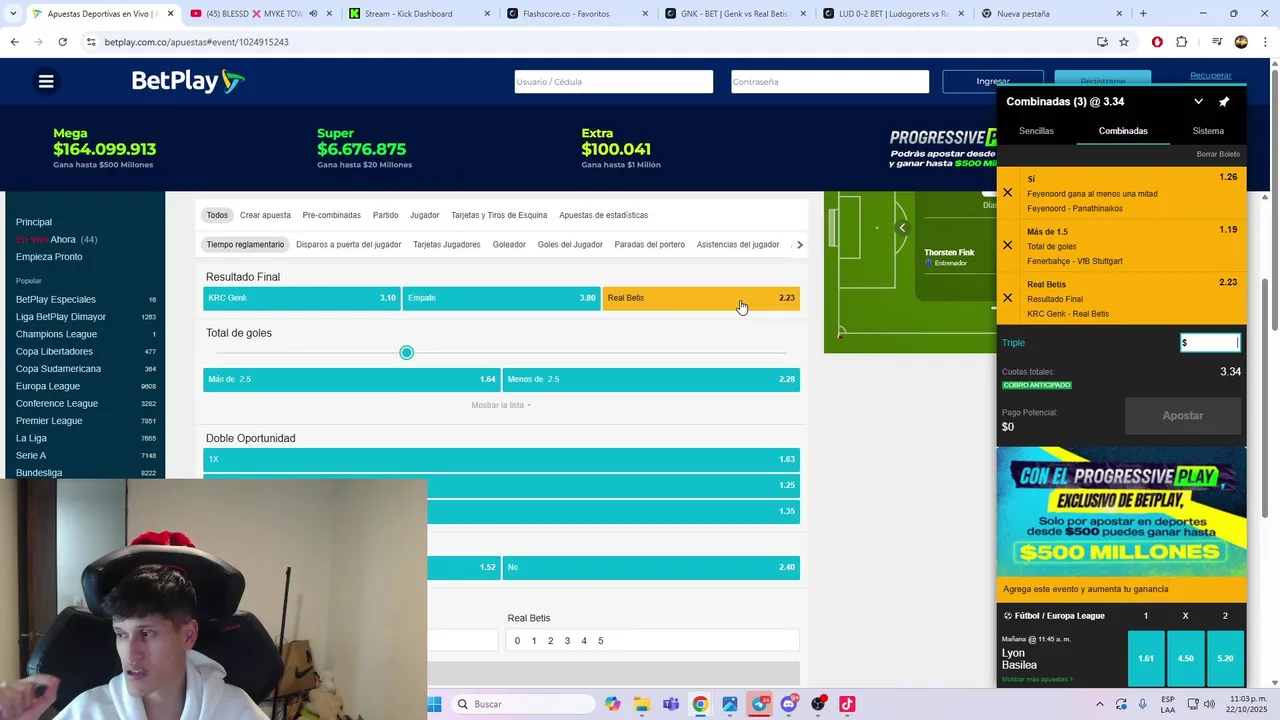Pin the bet slip panel
Image resolution: width=1280 pixels, height=720 pixels.
[1224, 102]
